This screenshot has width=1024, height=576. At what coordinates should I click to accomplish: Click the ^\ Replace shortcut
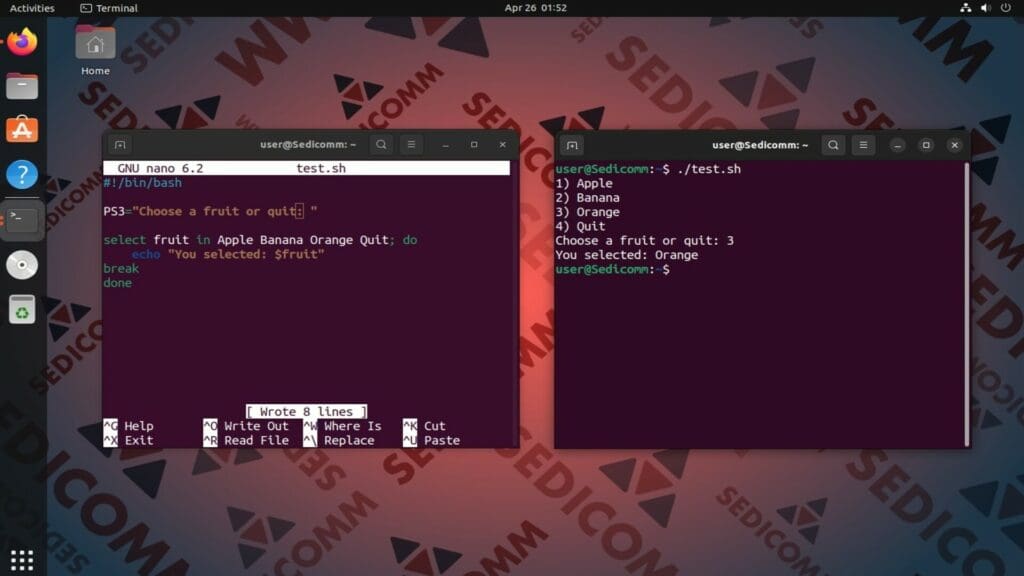coord(340,440)
